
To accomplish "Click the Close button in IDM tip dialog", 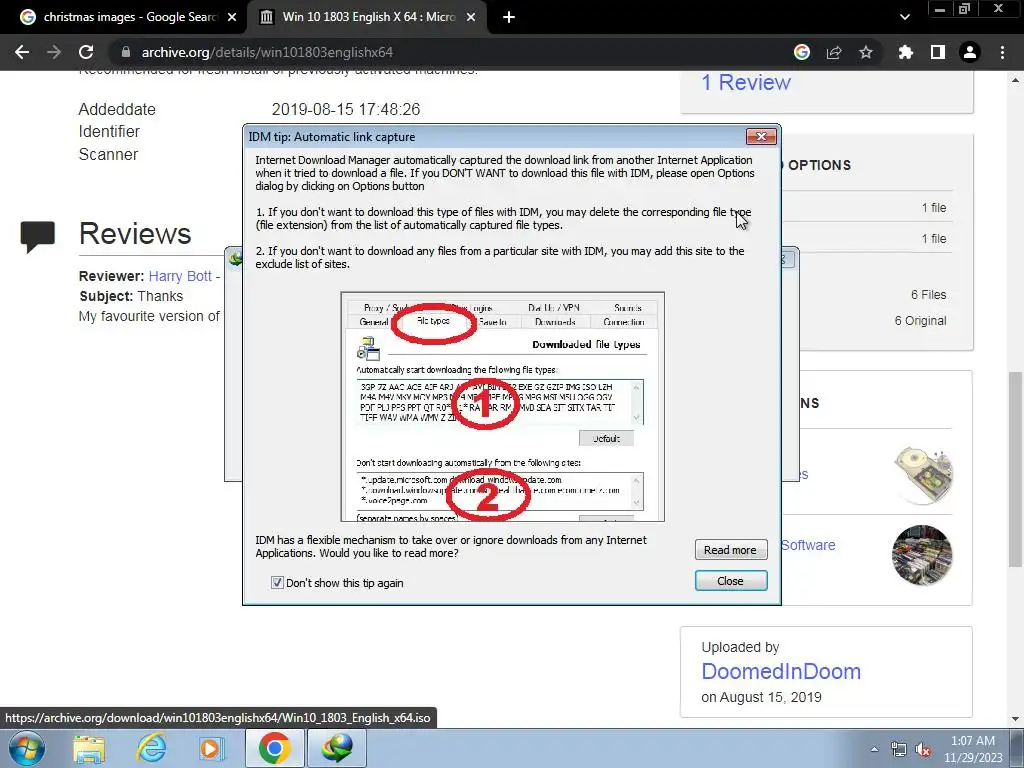I will pos(730,581).
